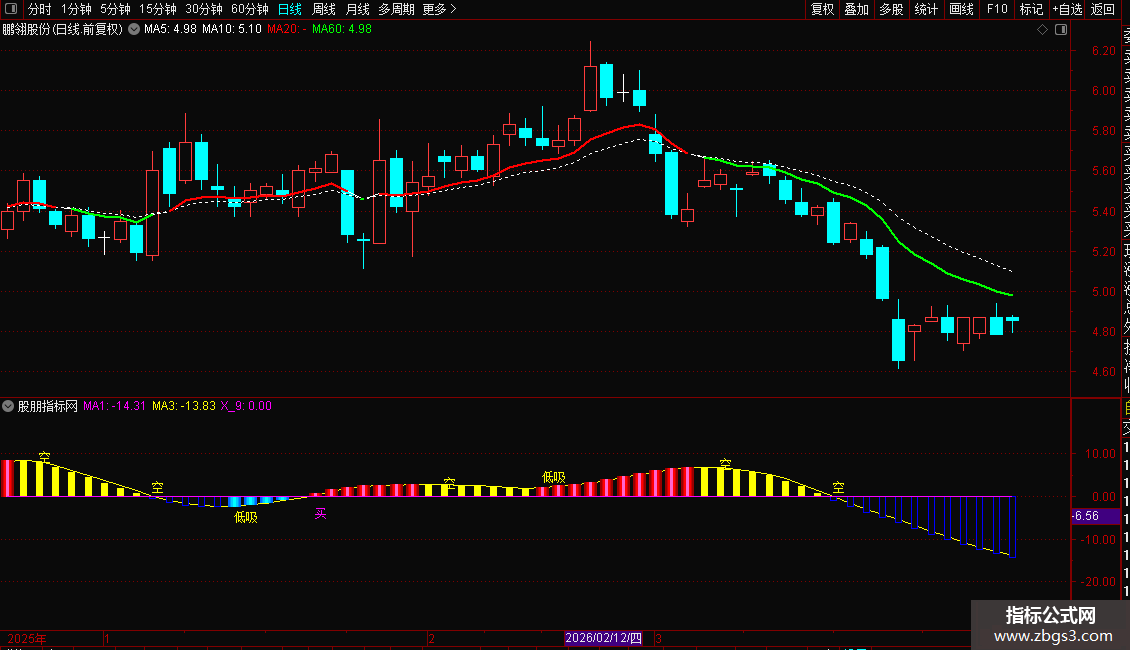This screenshot has height=650, width=1130.
Task: Click the 5.00 price axis label
Action: click(1103, 292)
